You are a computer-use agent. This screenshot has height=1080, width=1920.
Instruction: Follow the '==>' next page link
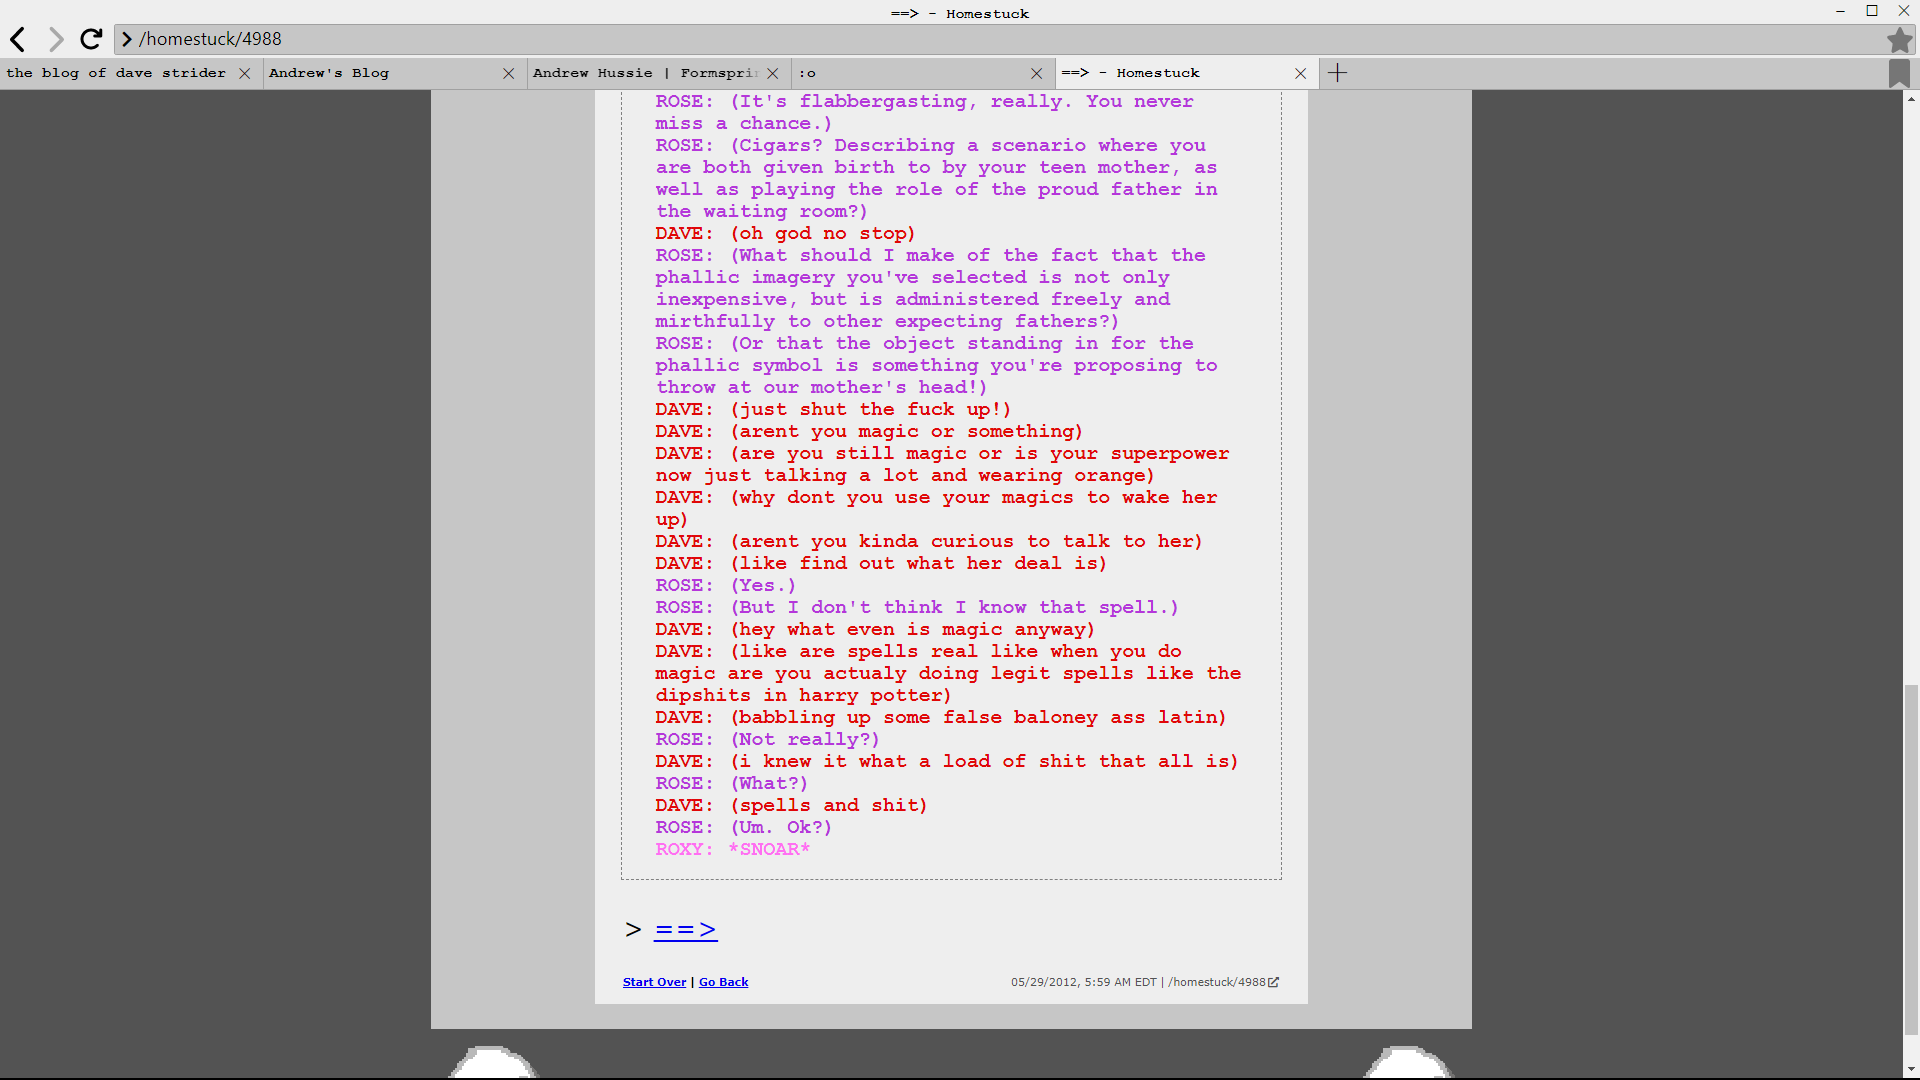[685, 930]
